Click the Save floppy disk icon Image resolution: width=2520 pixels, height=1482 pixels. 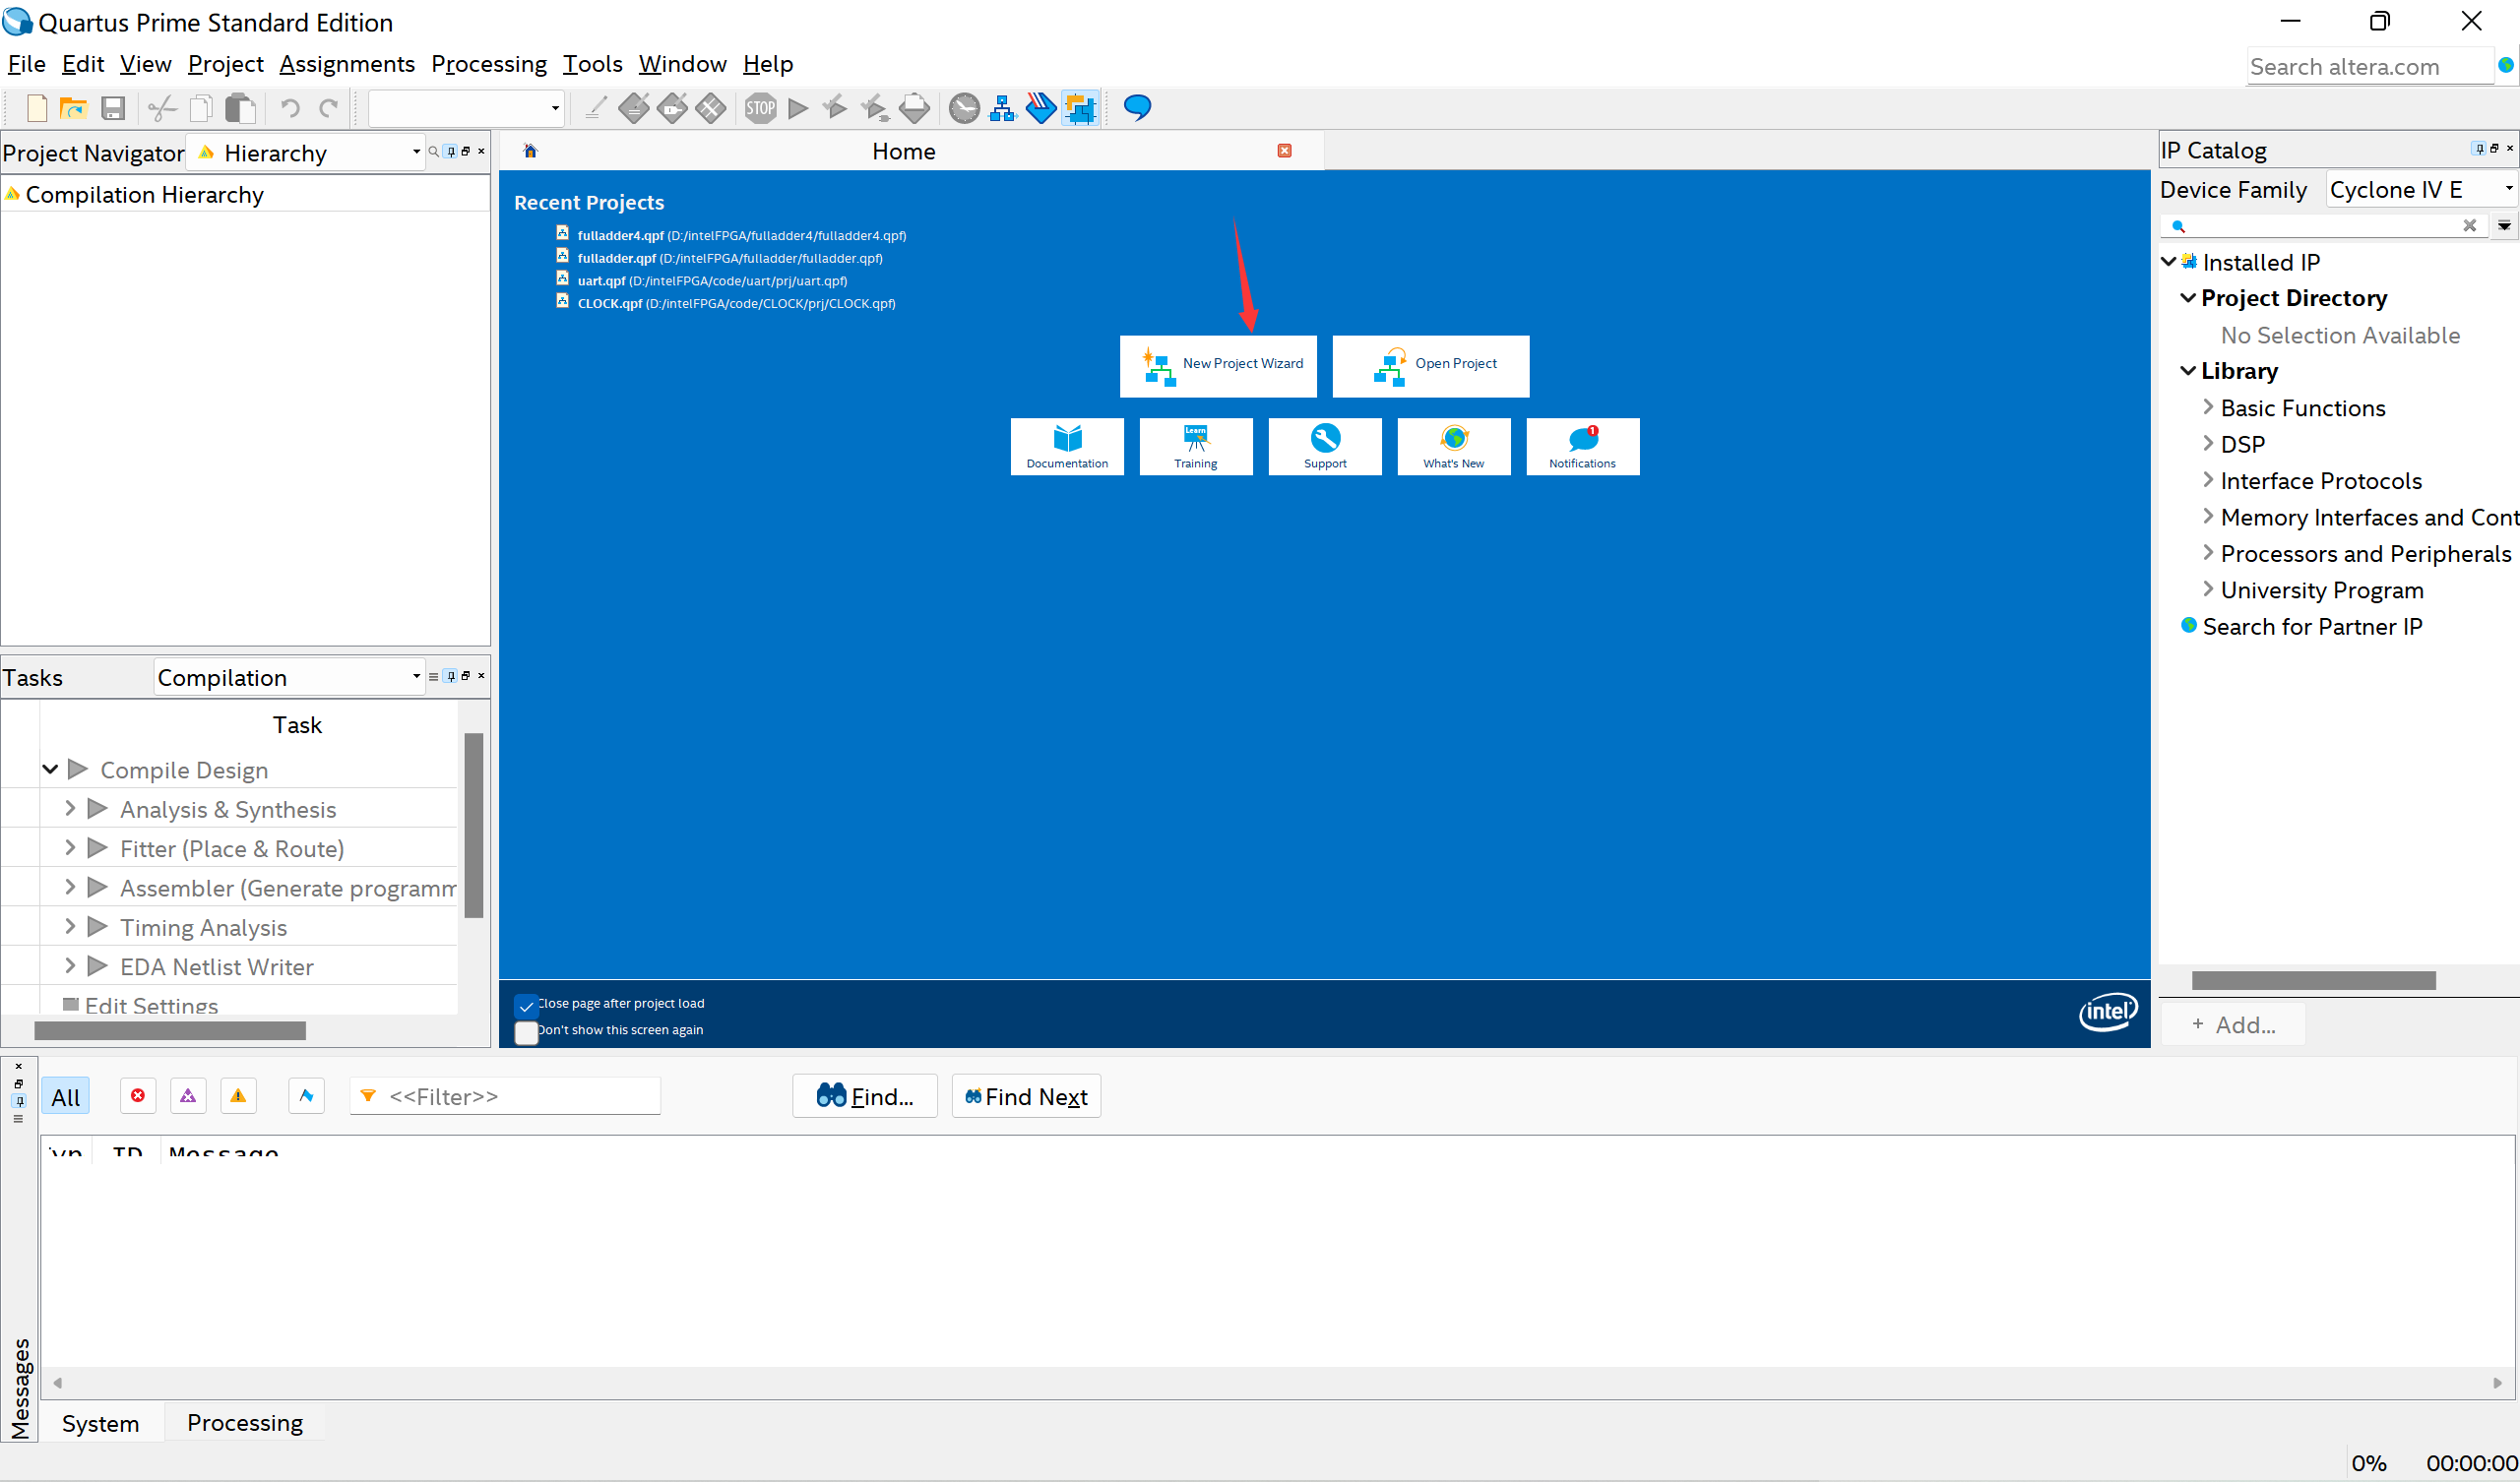(113, 108)
